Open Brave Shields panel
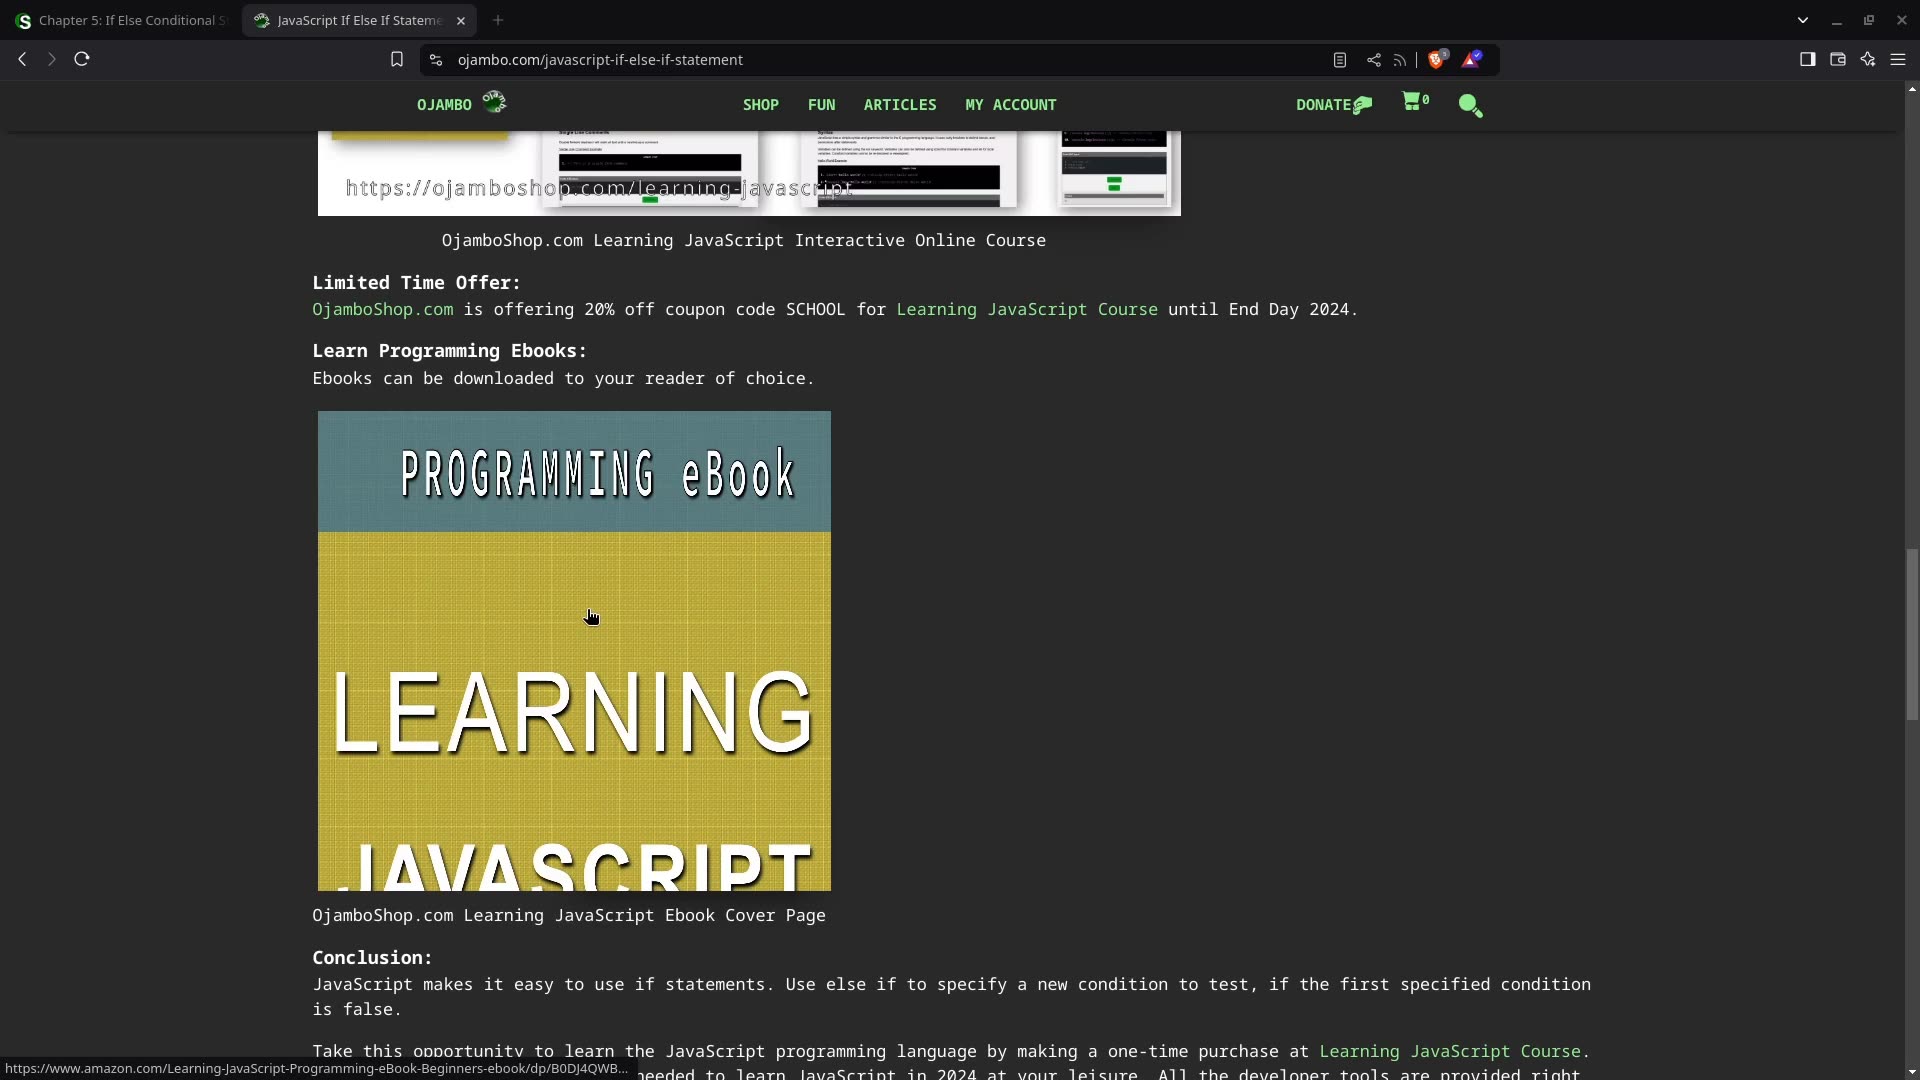The width and height of the screenshot is (1920, 1080). (1437, 60)
